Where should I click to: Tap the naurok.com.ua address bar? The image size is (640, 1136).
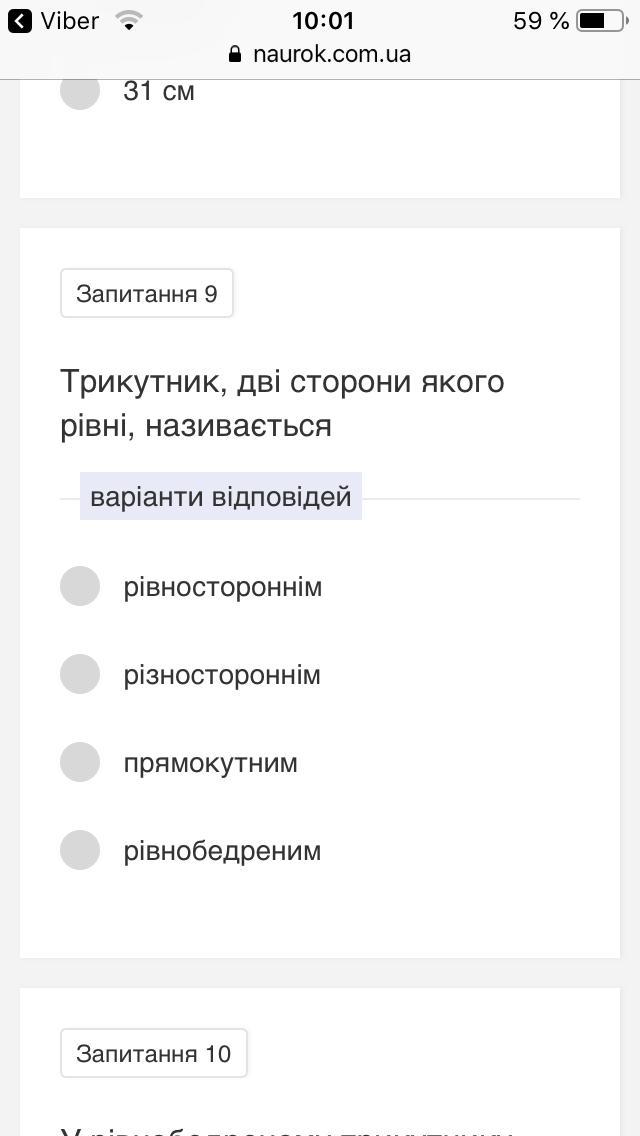pyautogui.click(x=331, y=54)
